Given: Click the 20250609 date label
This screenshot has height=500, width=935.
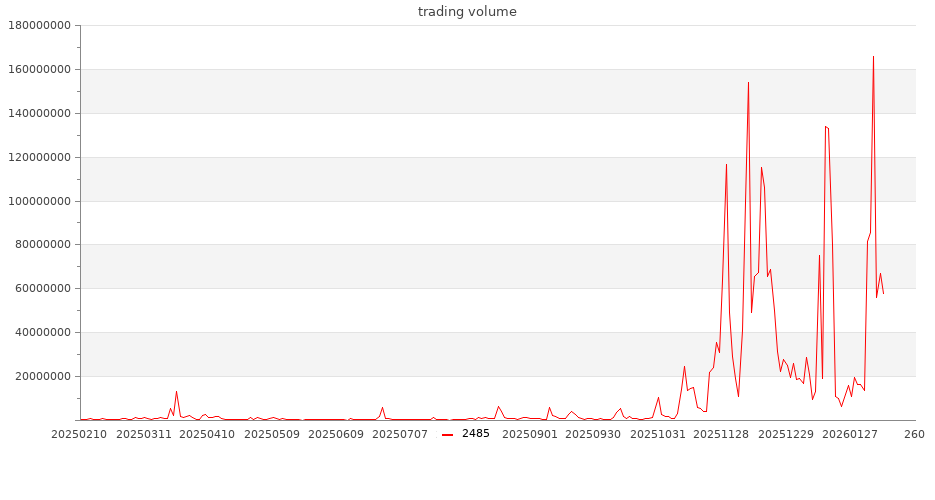Looking at the screenshot, I should [336, 435].
